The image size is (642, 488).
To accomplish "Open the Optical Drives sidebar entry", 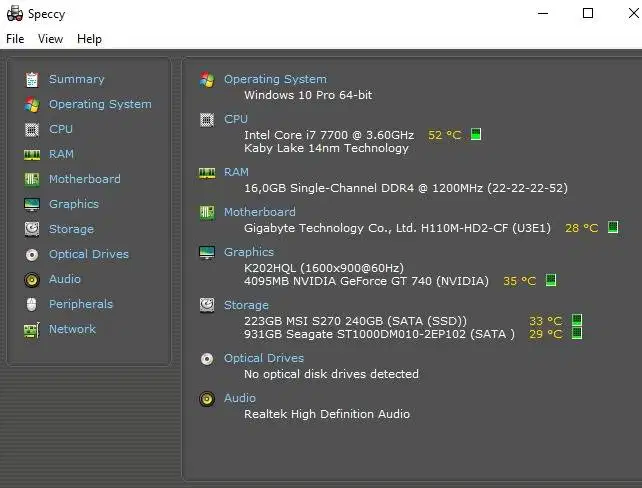I will [x=89, y=254].
